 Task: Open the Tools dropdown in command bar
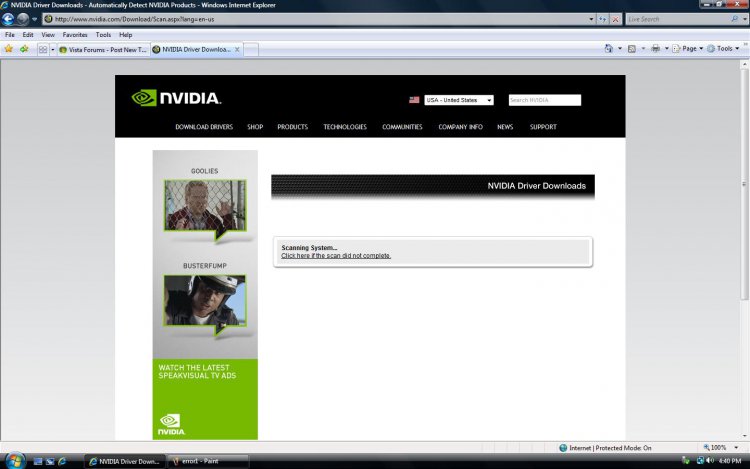(723, 49)
